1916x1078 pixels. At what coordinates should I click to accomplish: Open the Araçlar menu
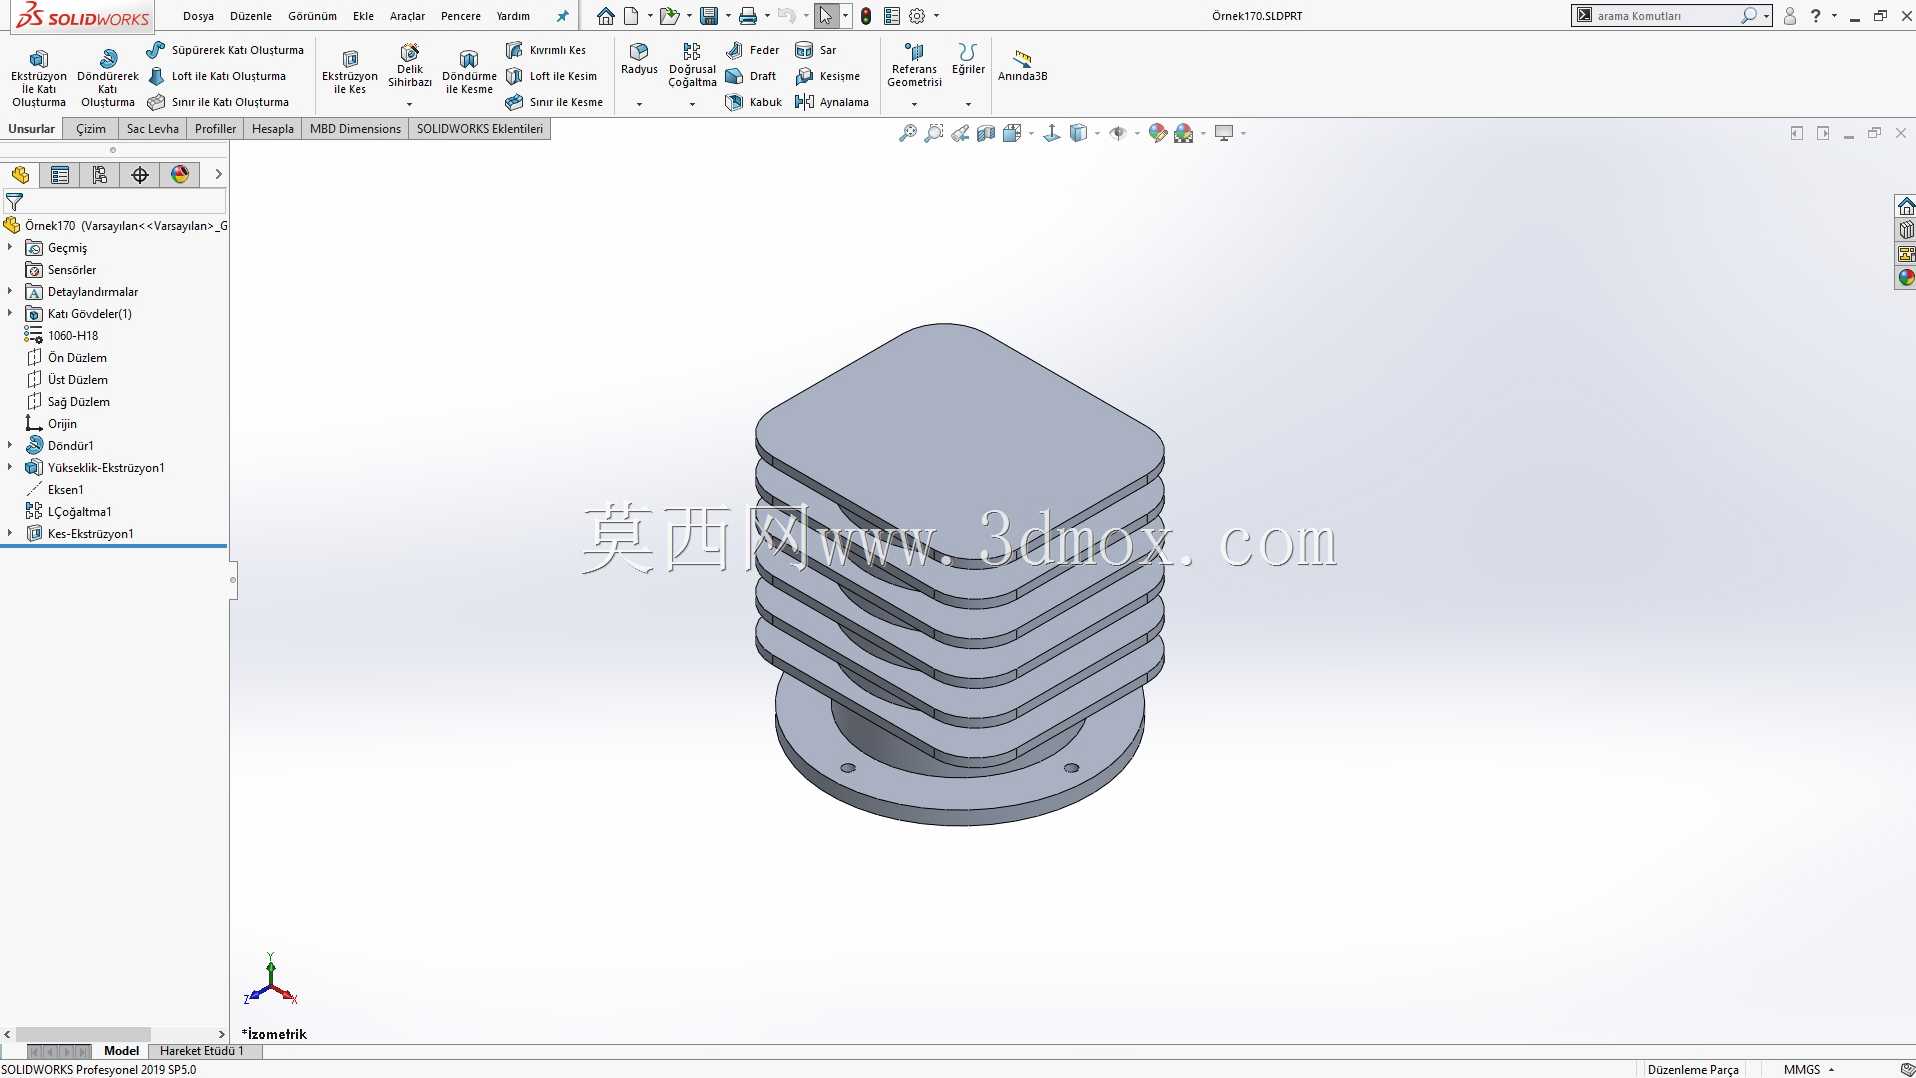pos(407,16)
